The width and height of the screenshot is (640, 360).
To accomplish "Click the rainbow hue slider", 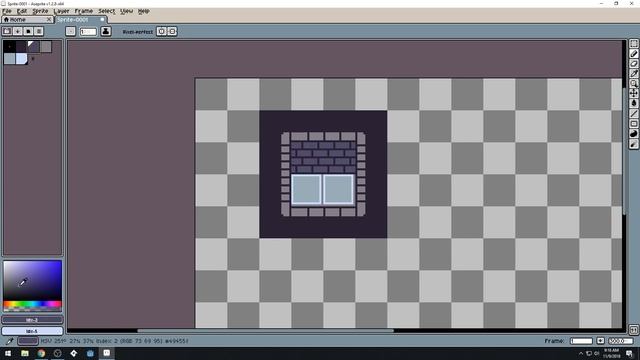I will click(x=33, y=304).
